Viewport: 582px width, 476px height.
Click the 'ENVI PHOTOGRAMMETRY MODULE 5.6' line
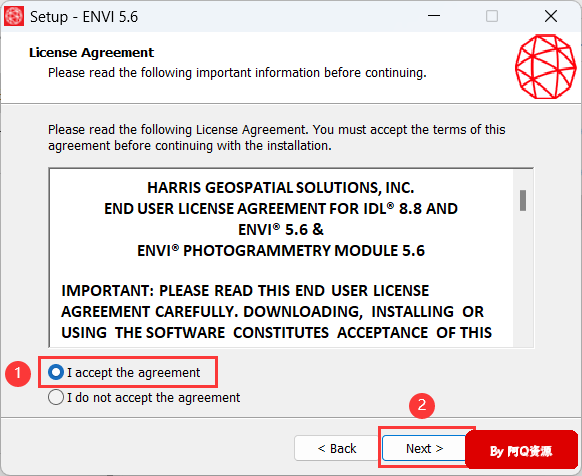pyautogui.click(x=281, y=251)
